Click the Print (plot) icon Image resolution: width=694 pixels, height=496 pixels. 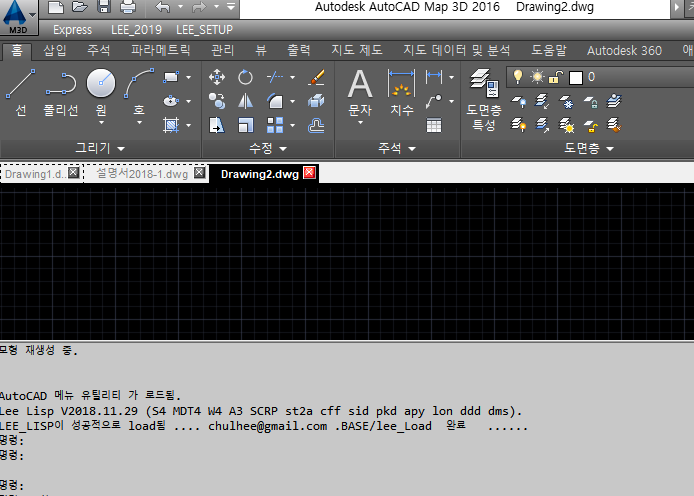click(128, 7)
